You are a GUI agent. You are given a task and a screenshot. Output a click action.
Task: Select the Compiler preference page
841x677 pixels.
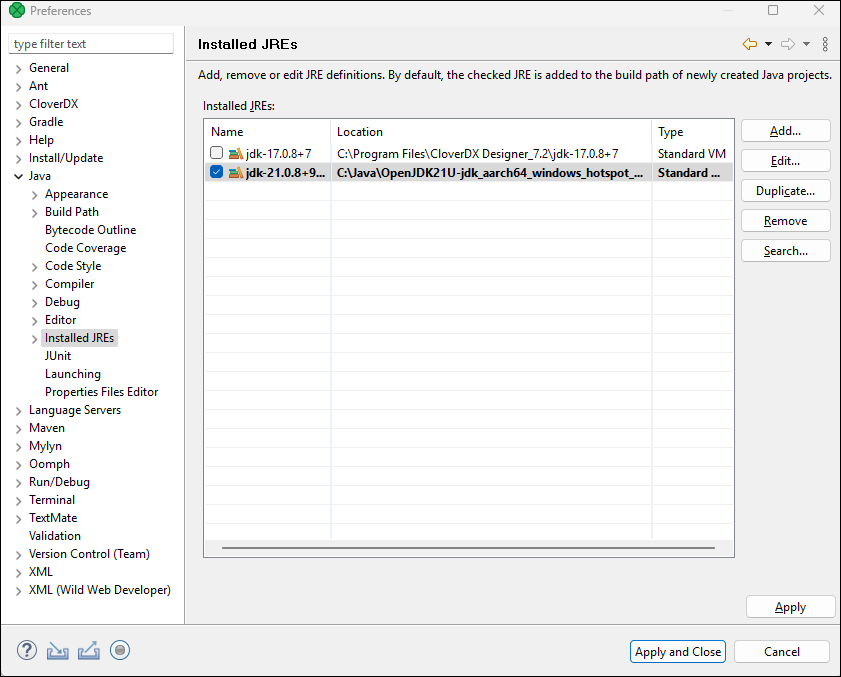[x=69, y=283]
